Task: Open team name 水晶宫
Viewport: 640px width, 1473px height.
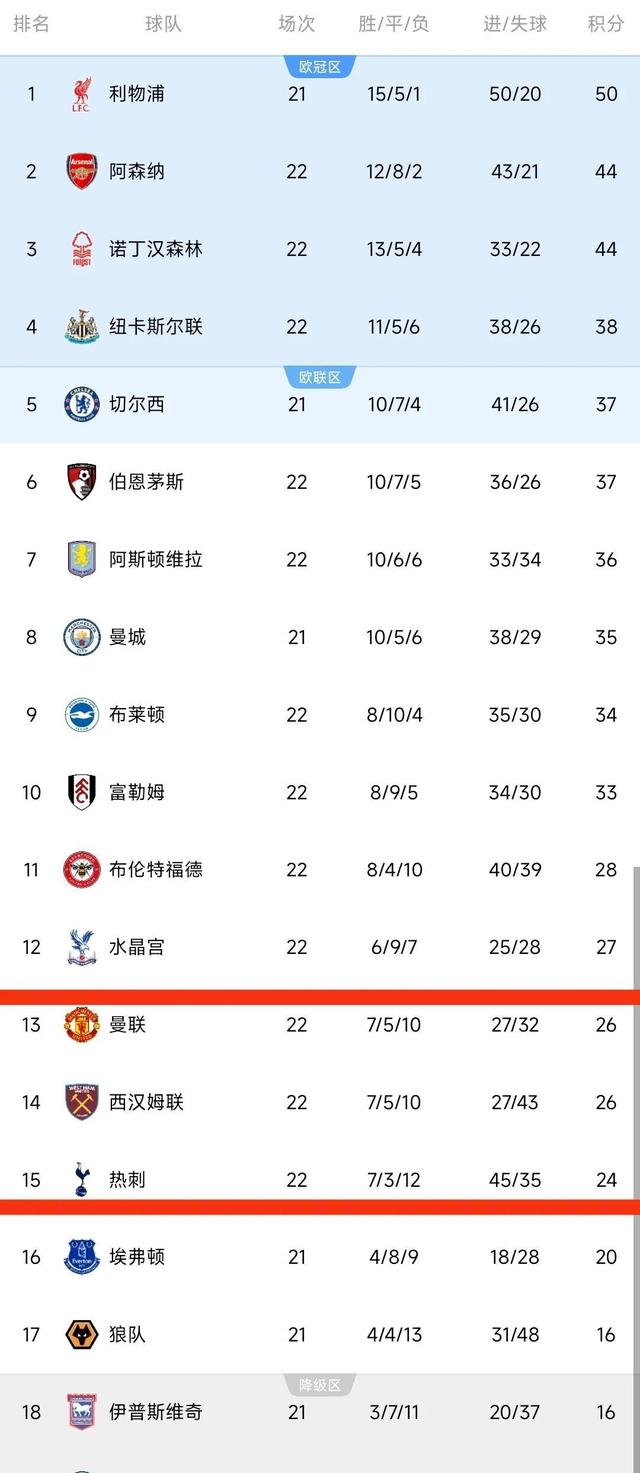Action: 137,947
